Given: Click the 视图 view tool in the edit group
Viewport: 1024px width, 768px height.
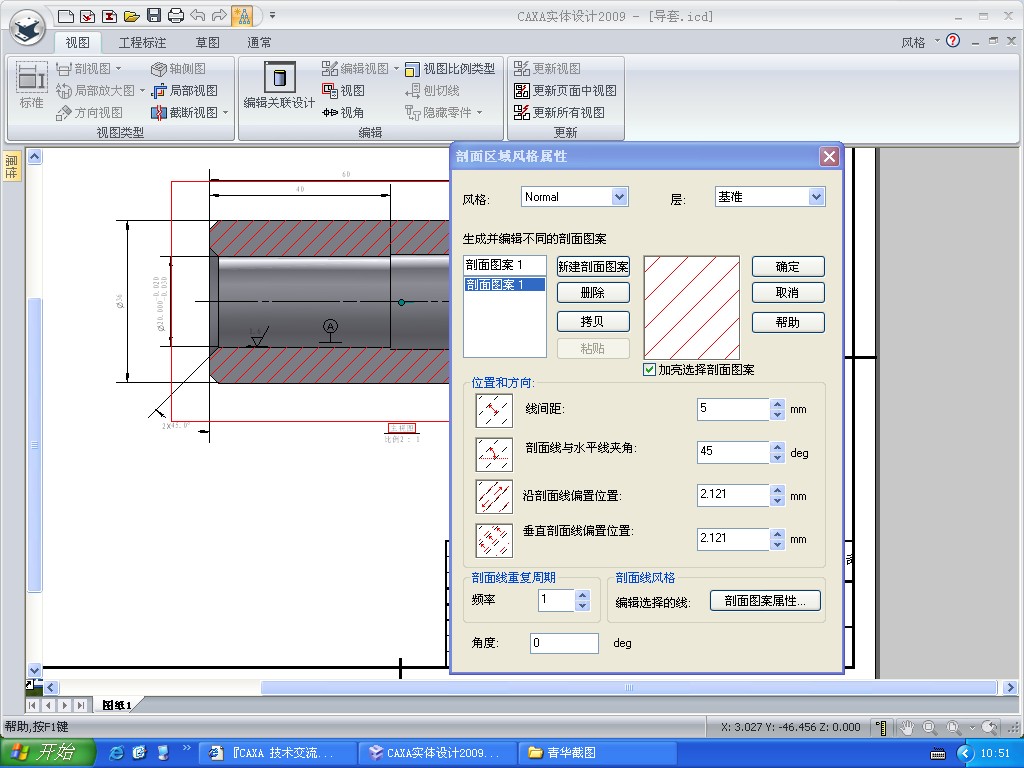Looking at the screenshot, I should point(344,91).
